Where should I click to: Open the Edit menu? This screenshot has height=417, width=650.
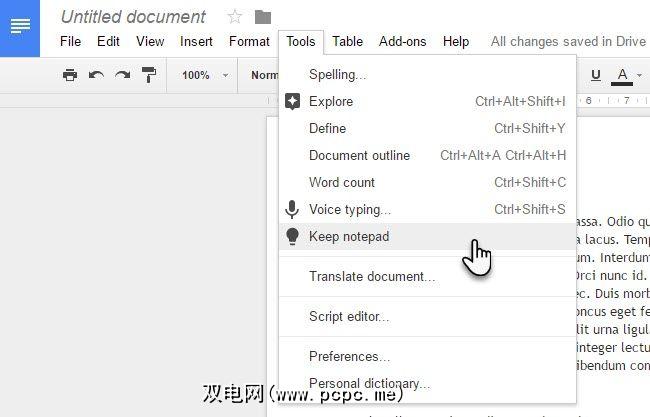(x=108, y=41)
